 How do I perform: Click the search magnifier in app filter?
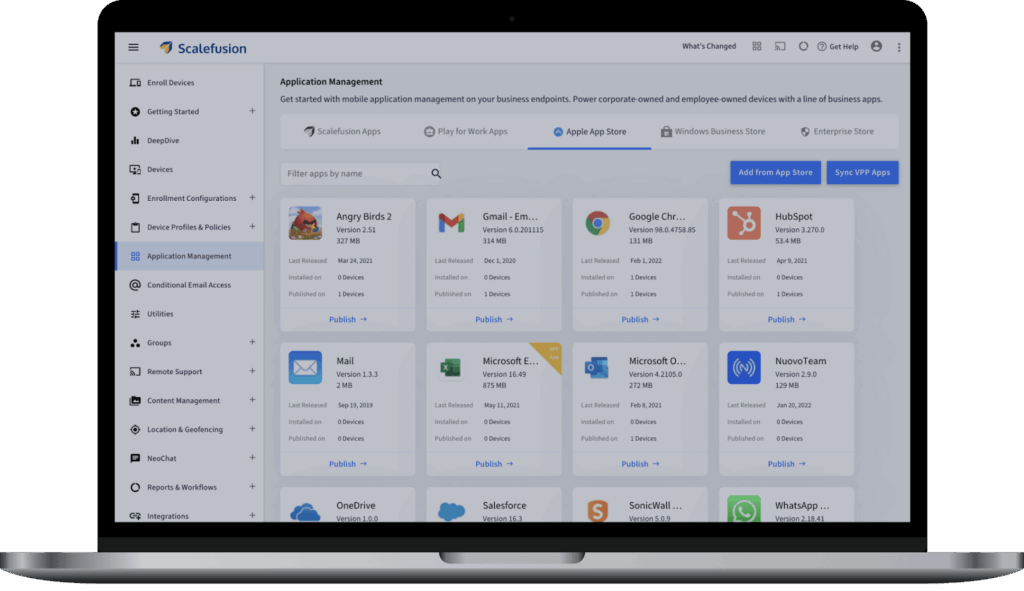[x=436, y=174]
